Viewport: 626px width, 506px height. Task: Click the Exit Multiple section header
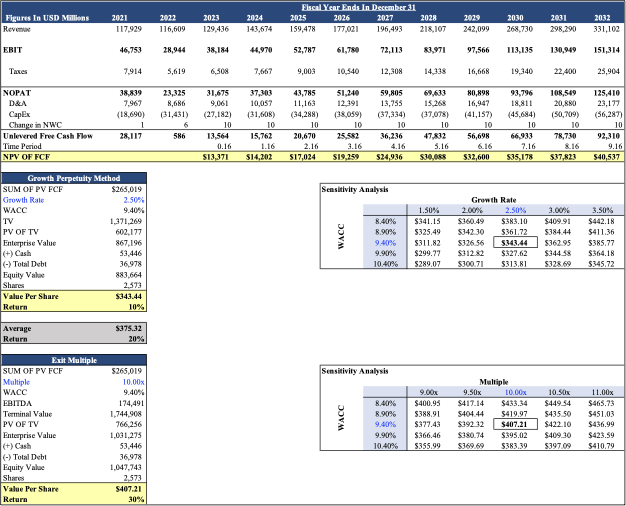[74, 360]
